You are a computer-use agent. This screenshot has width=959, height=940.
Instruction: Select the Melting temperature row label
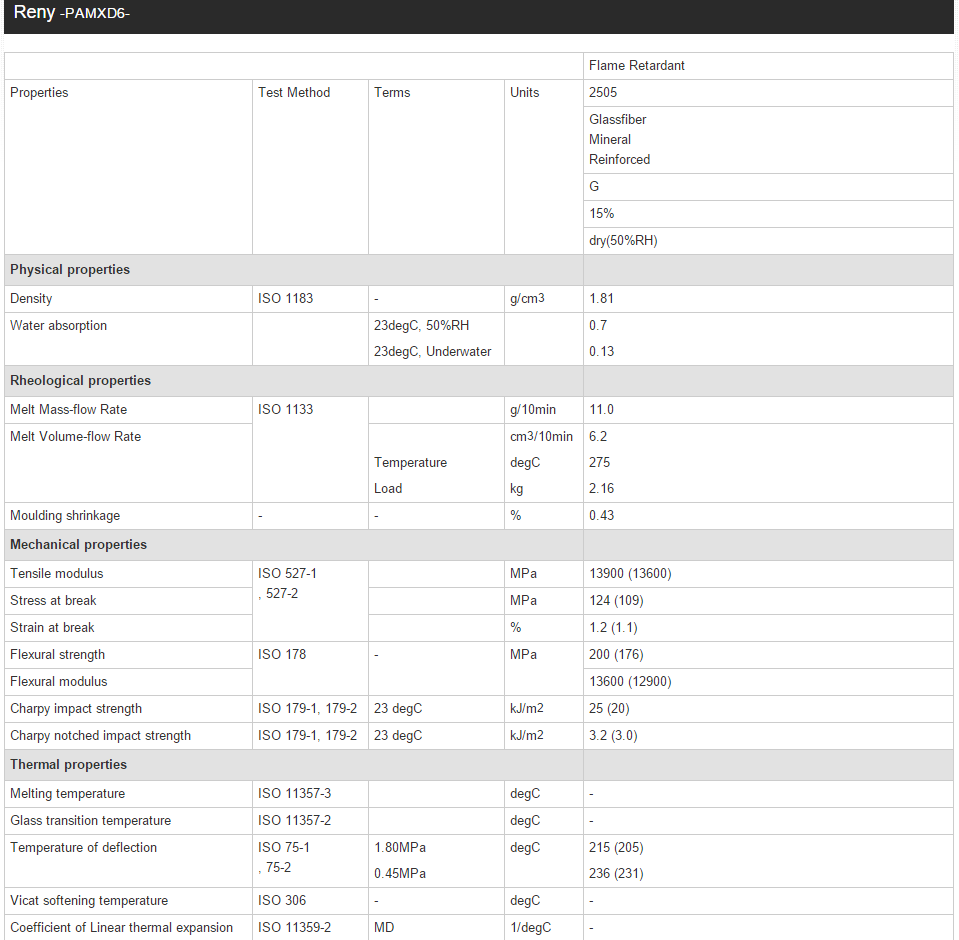coord(67,793)
